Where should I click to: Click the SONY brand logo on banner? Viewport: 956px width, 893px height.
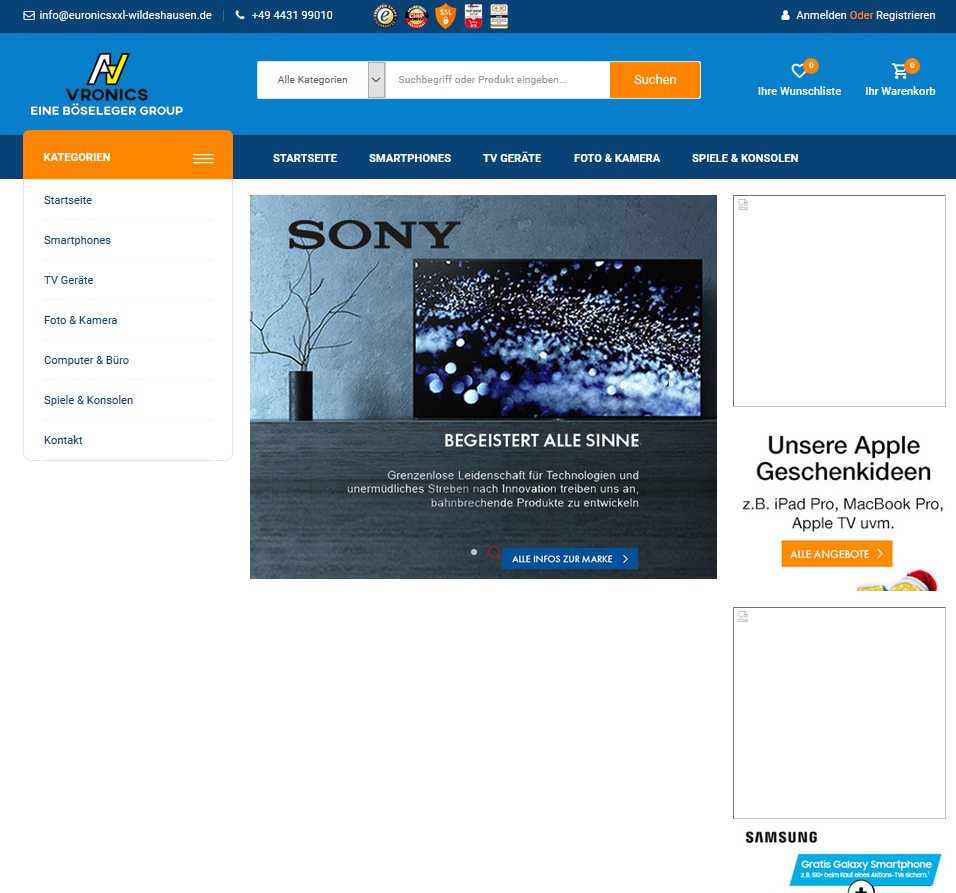coord(374,235)
